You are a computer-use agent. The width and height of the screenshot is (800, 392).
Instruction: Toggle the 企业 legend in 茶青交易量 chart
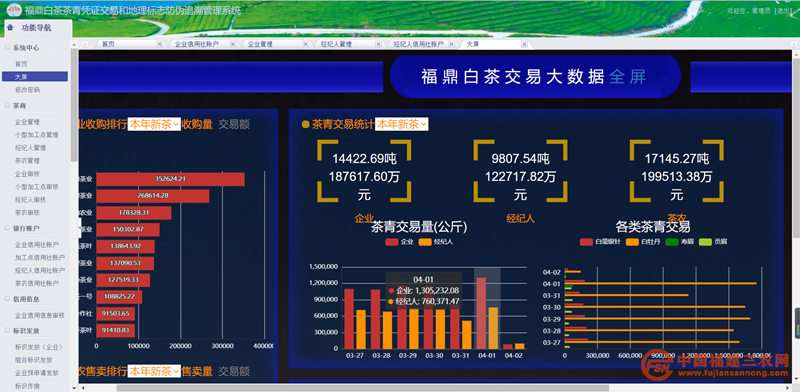coord(399,241)
